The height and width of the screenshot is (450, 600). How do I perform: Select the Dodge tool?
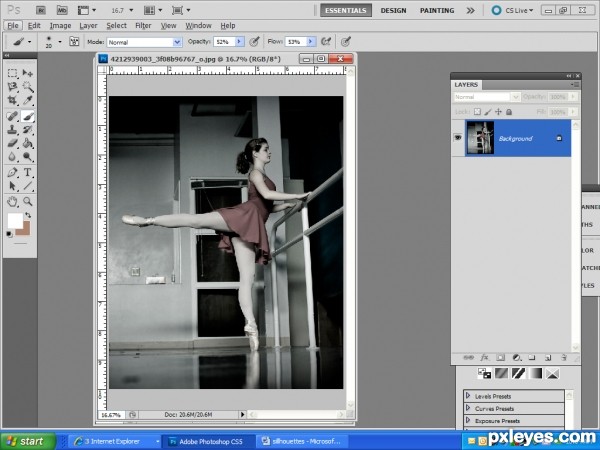(x=28, y=157)
